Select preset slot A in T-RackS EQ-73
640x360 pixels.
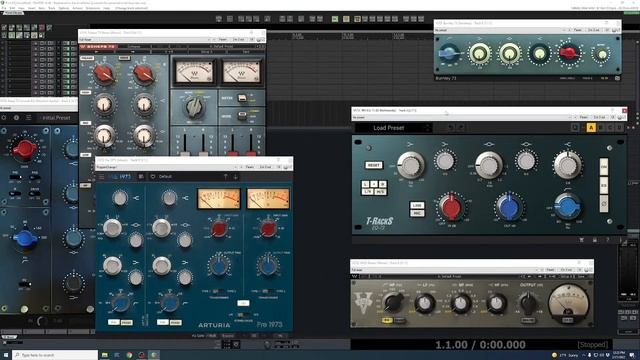(591, 128)
